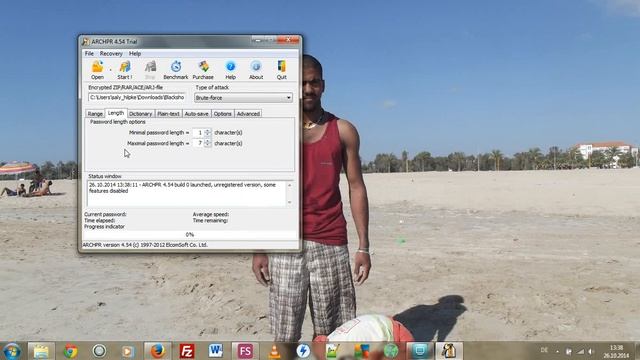
Task: Open an archive with the Open toolbar icon
Action: pos(98,70)
